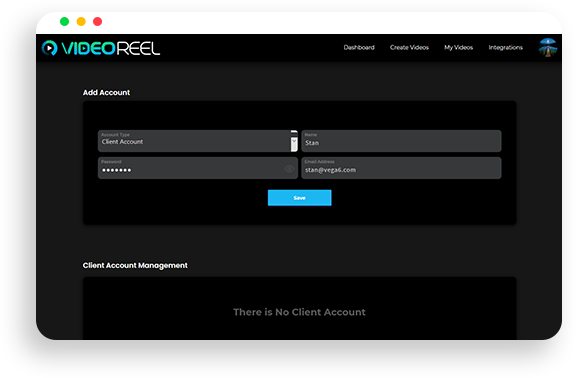This screenshot has width=576, height=378.
Task: Click the Password input field
Action: pos(198,168)
